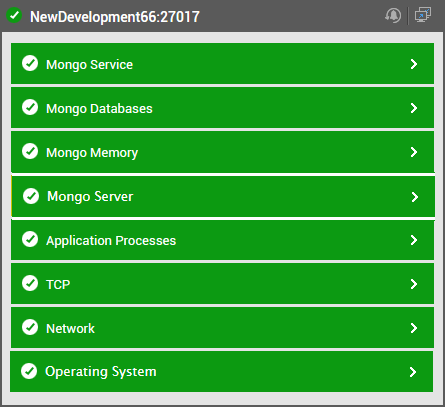This screenshot has width=445, height=407.
Task: Click the Mongo Server status check icon
Action: pos(31,196)
